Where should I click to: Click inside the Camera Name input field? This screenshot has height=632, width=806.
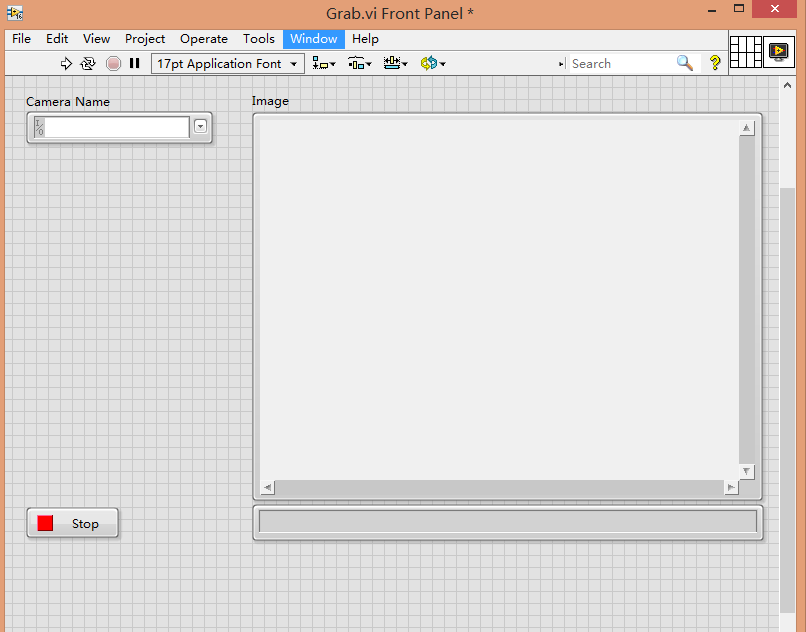click(116, 127)
